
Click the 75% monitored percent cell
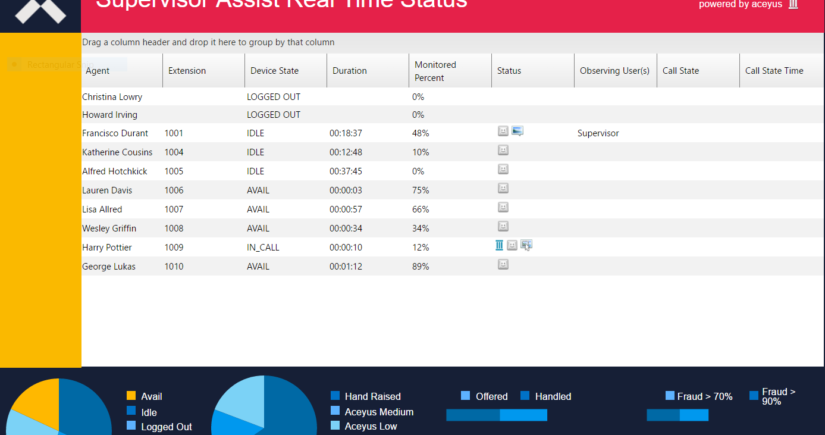pyautogui.click(x=420, y=190)
